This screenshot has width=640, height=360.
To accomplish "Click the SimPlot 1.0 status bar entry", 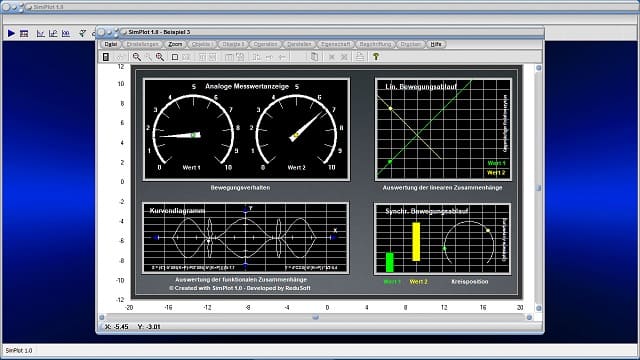I will point(19,351).
